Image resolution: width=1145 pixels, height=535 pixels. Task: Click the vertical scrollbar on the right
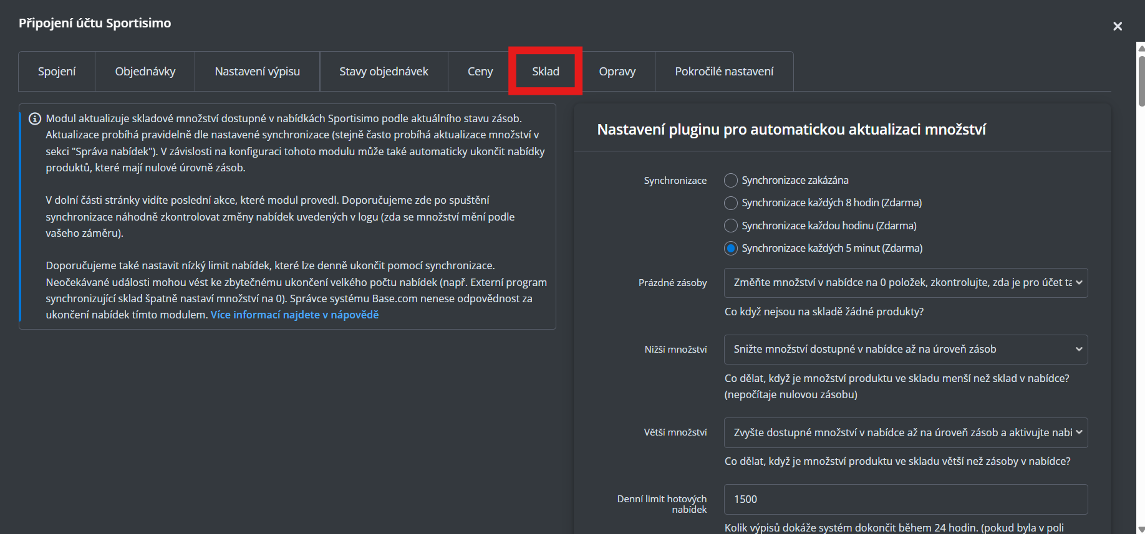[1141, 80]
